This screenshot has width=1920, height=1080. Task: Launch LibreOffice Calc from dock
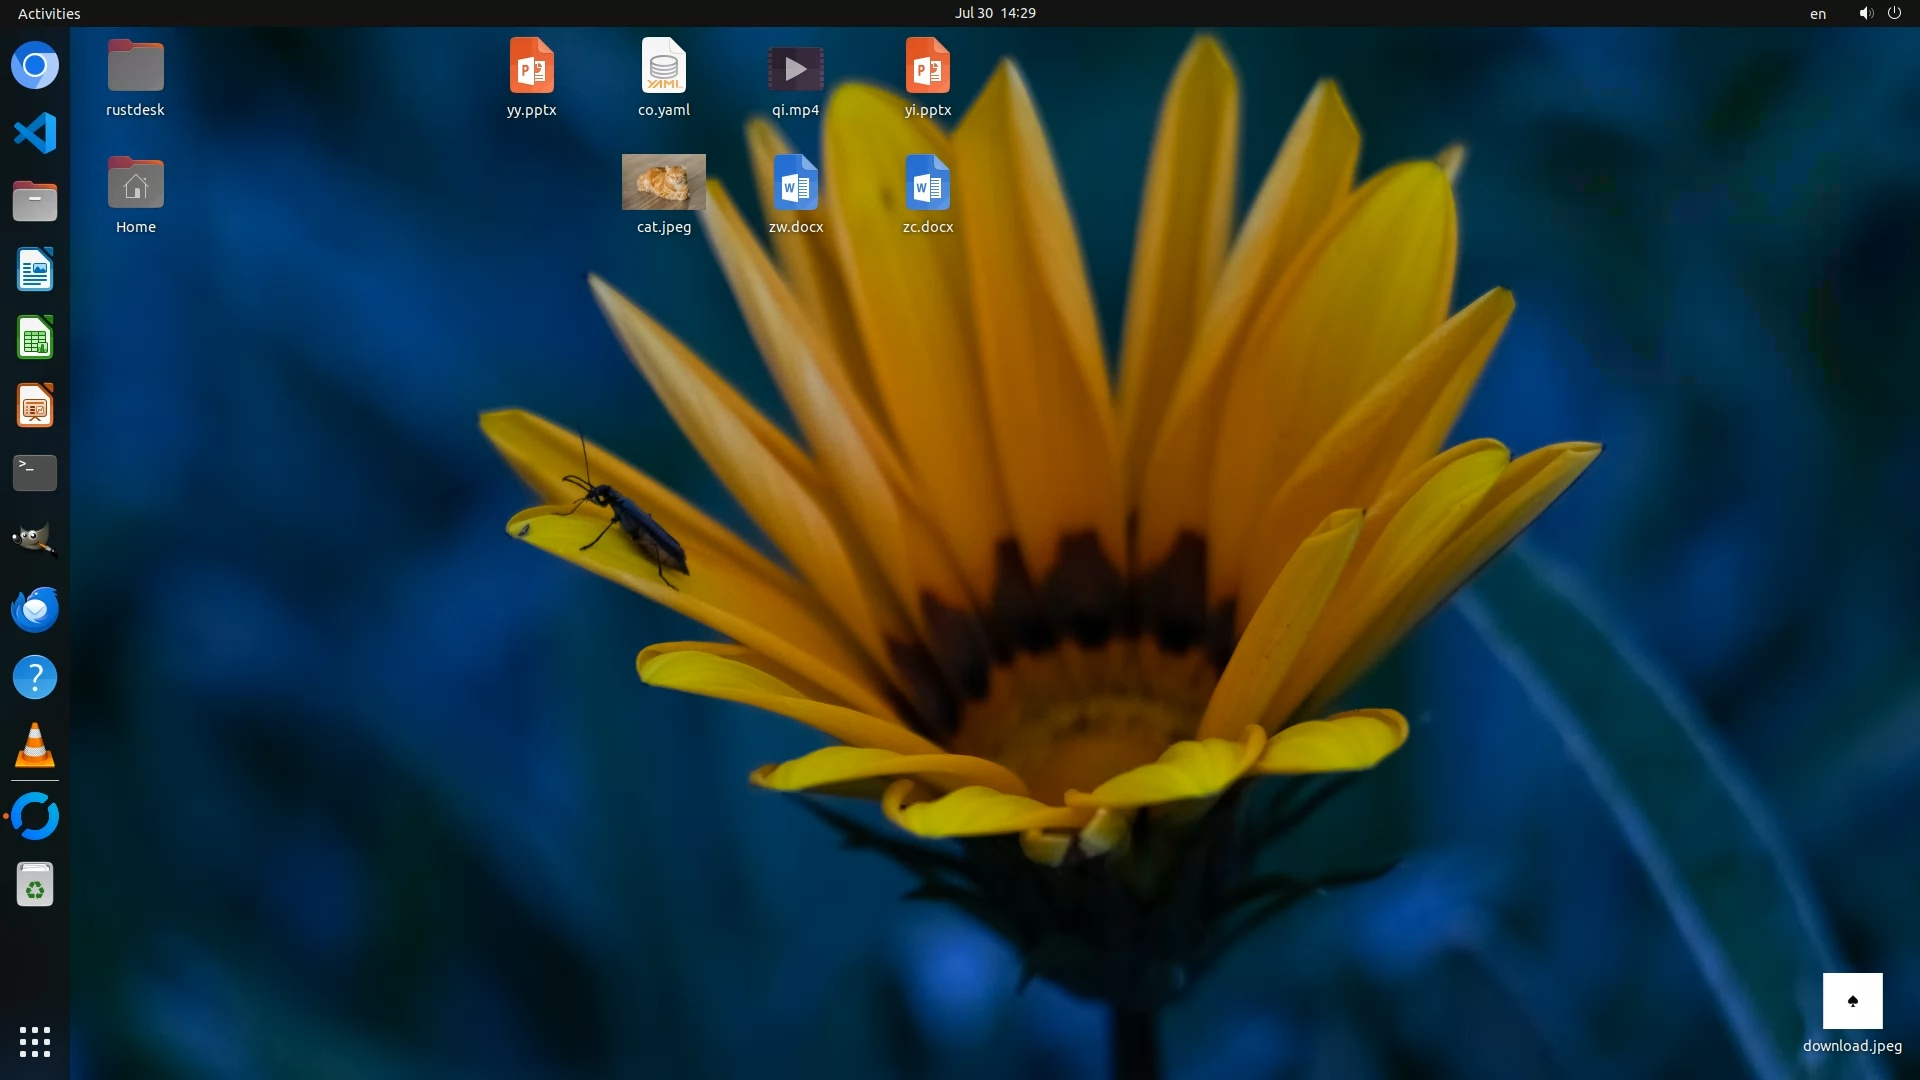pos(35,338)
